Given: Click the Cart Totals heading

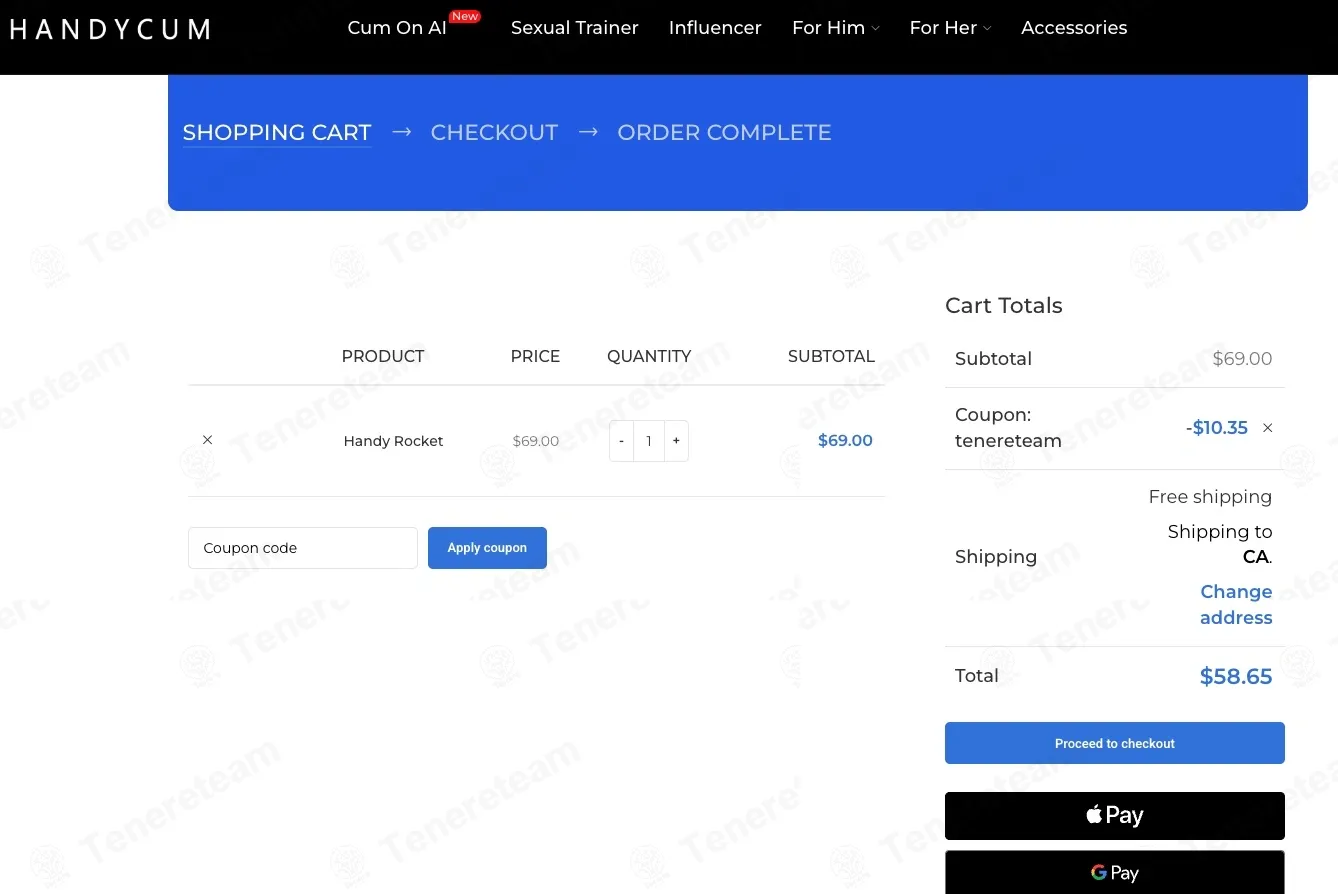Looking at the screenshot, I should coord(1004,306).
